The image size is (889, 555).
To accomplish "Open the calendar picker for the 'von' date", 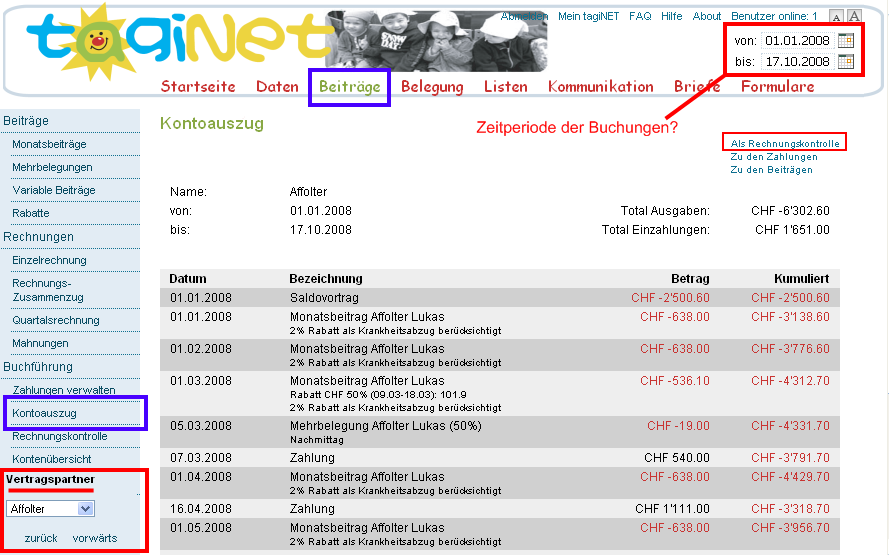I will (846, 41).
